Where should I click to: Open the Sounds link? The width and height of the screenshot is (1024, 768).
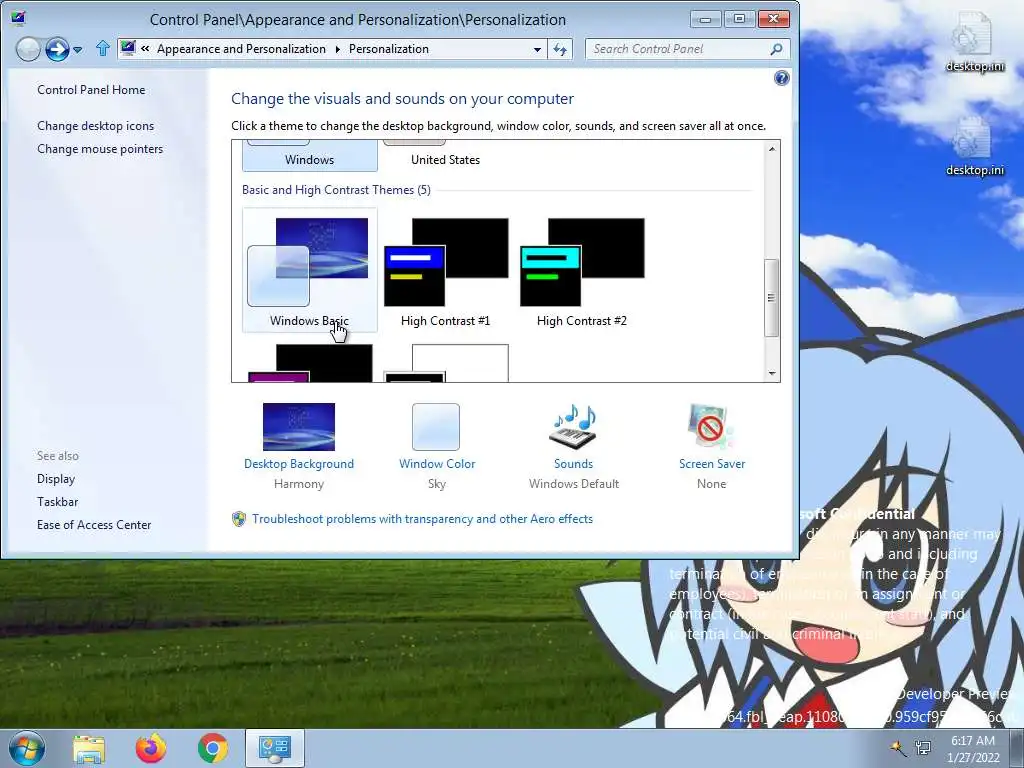click(573, 464)
